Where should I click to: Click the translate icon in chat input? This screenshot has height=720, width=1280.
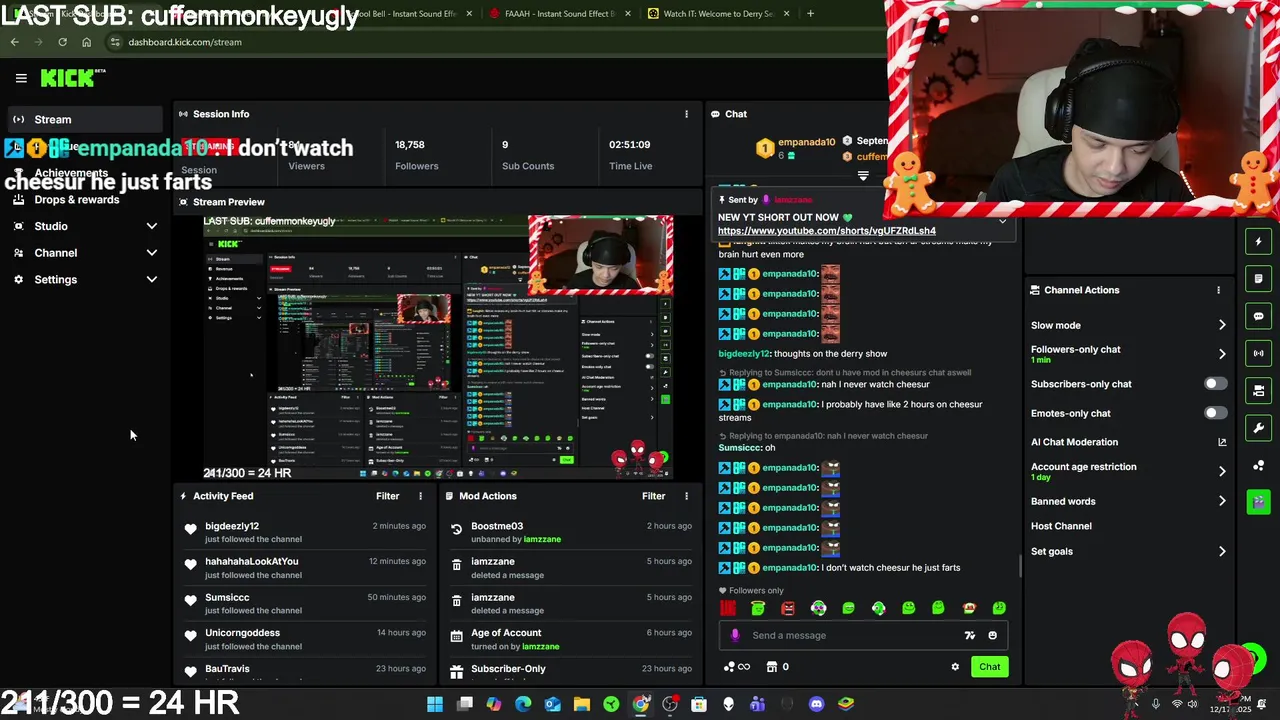[969, 635]
